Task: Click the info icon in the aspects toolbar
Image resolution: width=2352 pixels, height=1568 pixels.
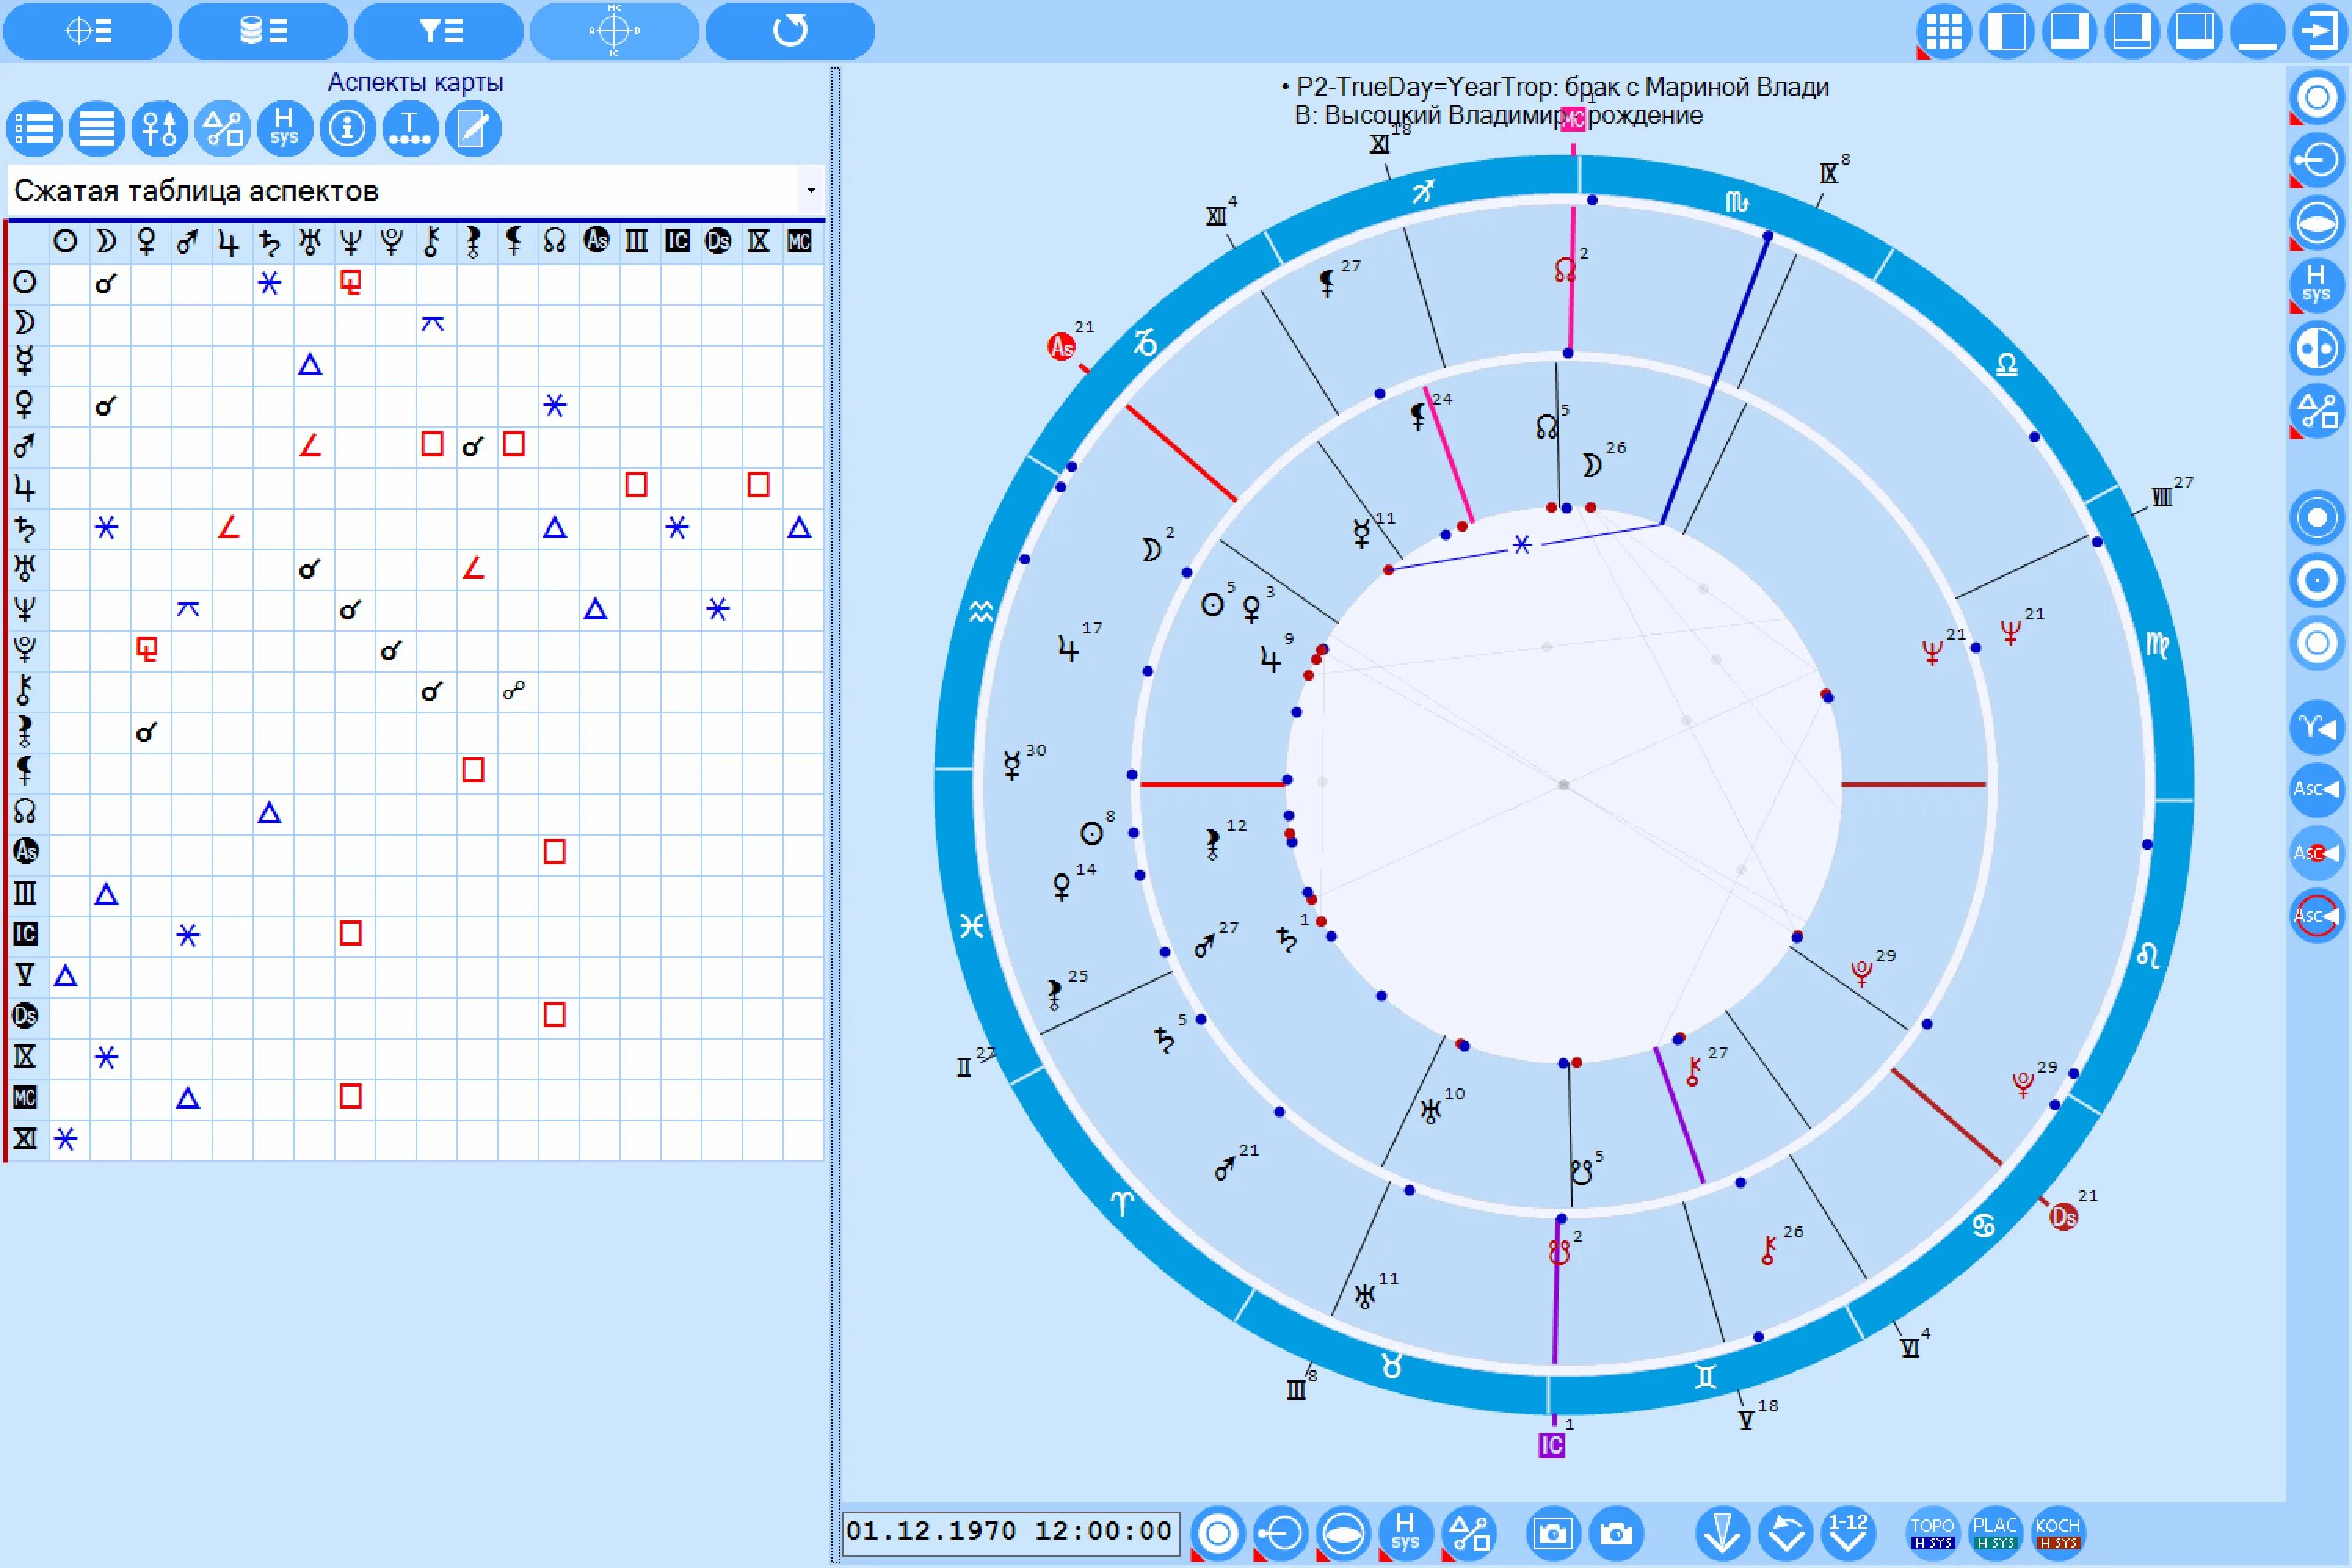Action: tap(347, 129)
